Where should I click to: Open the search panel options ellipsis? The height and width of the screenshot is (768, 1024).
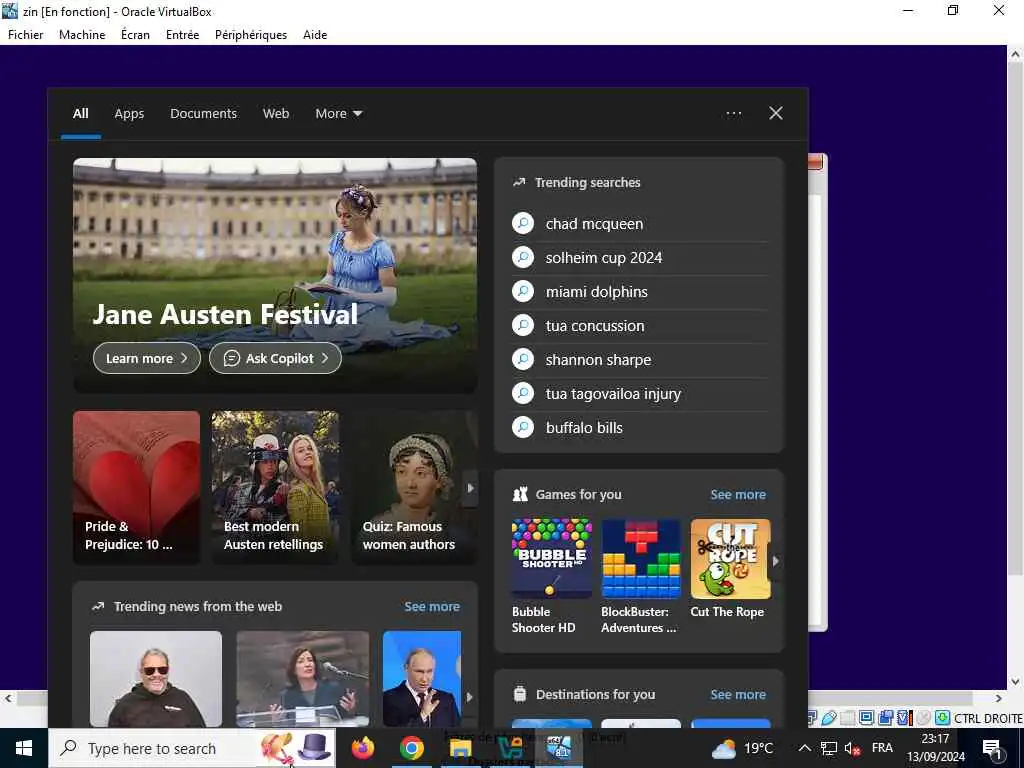coord(733,114)
